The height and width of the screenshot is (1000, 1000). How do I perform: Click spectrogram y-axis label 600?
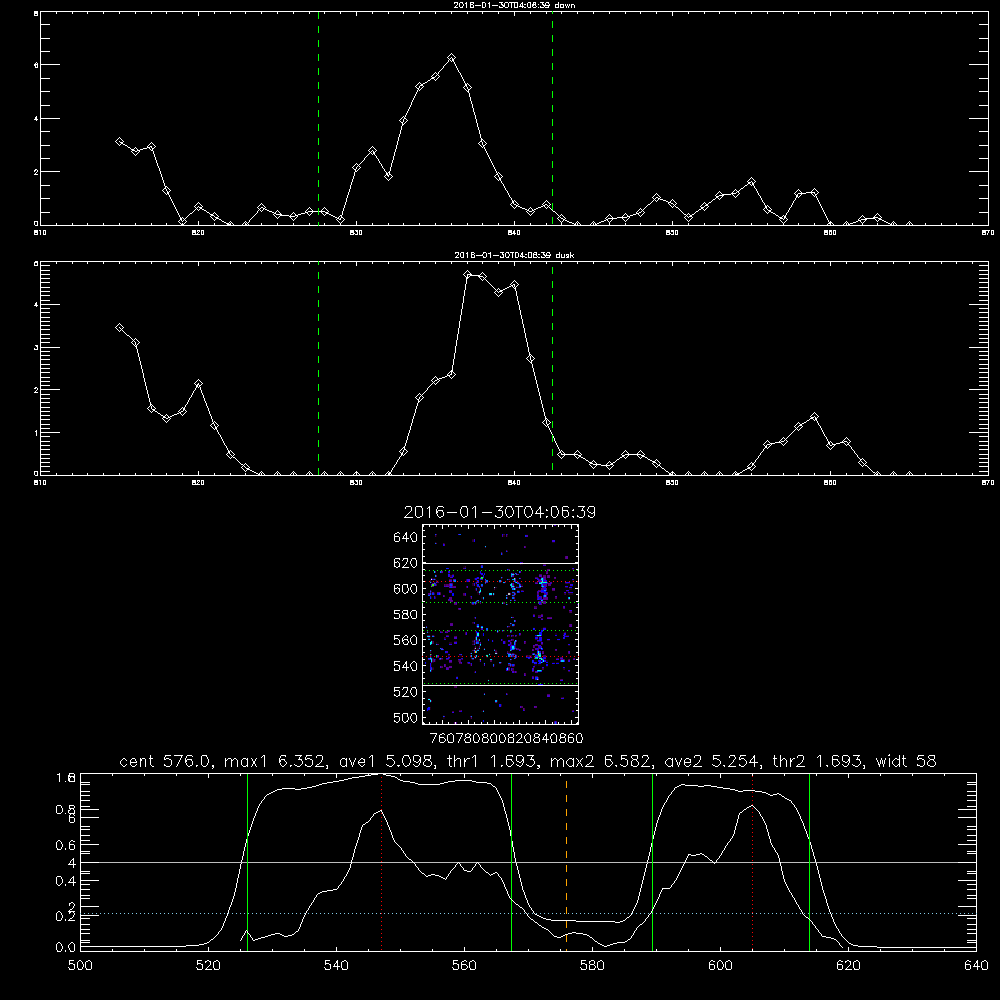pos(406,589)
